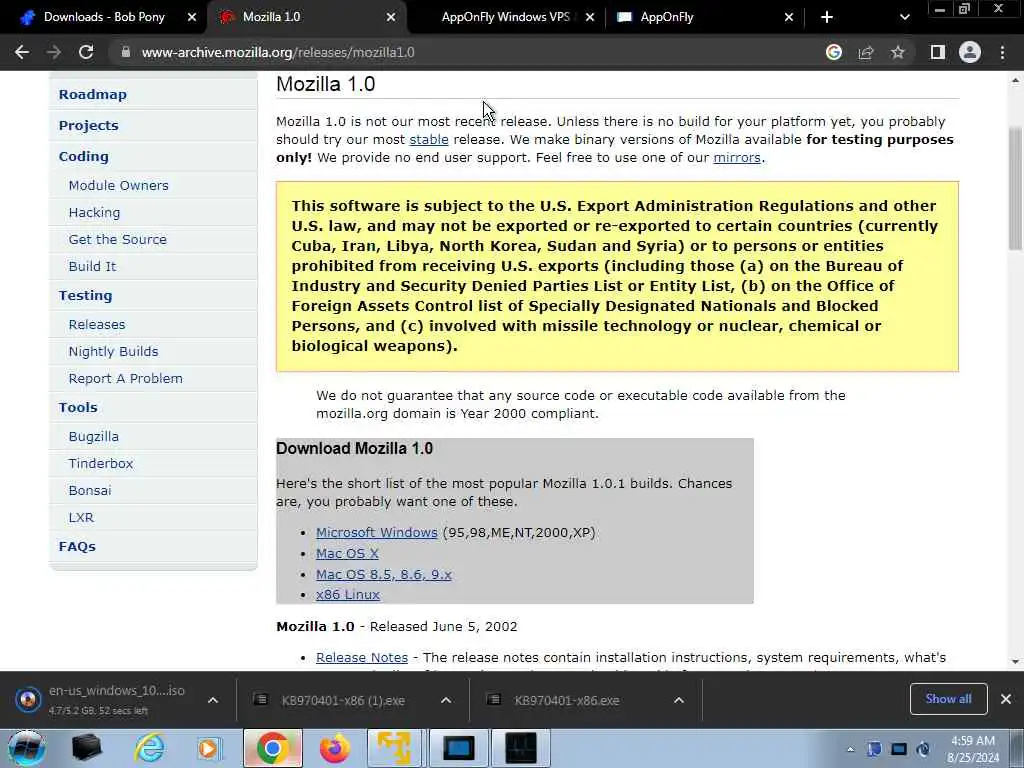The image size is (1024, 768).
Task: Close the Downloads - Bob Pony tab
Action: pos(191,17)
